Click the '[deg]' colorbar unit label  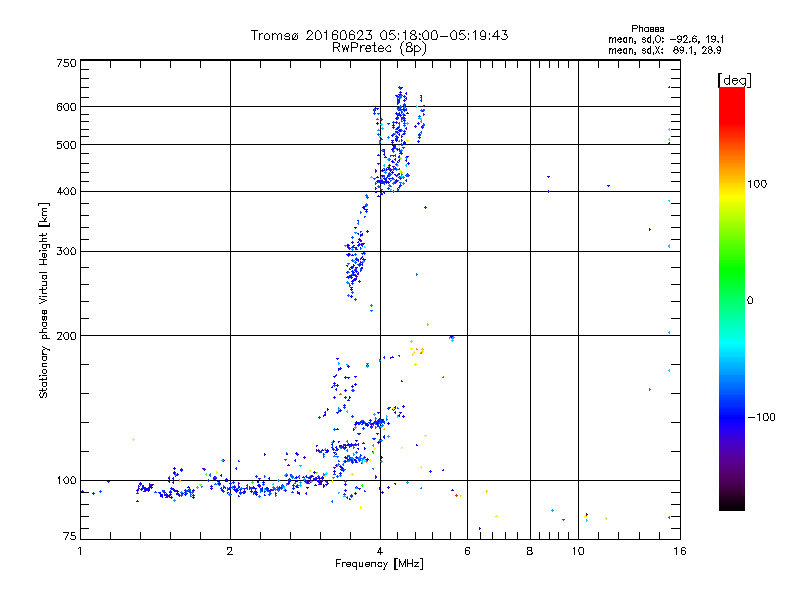734,80
